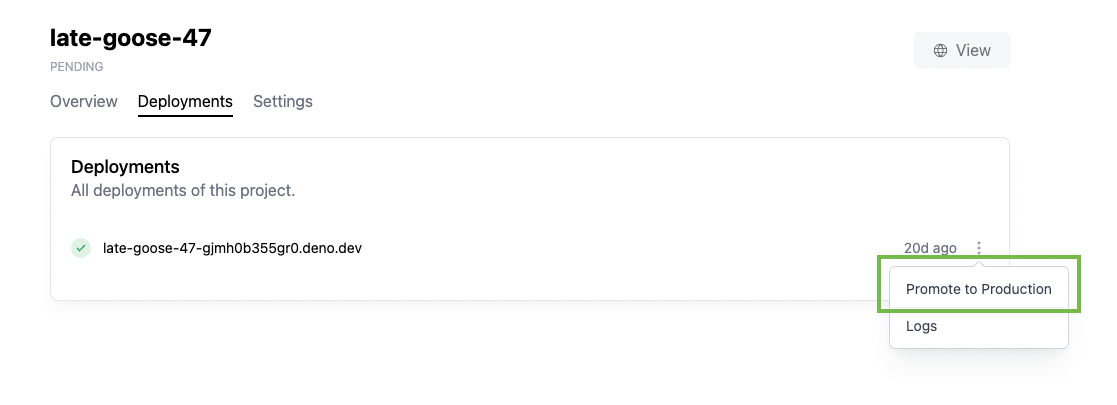Open Logs from the deployment menu
Screen dimensions: 1117x405
pyautogui.click(x=921, y=326)
